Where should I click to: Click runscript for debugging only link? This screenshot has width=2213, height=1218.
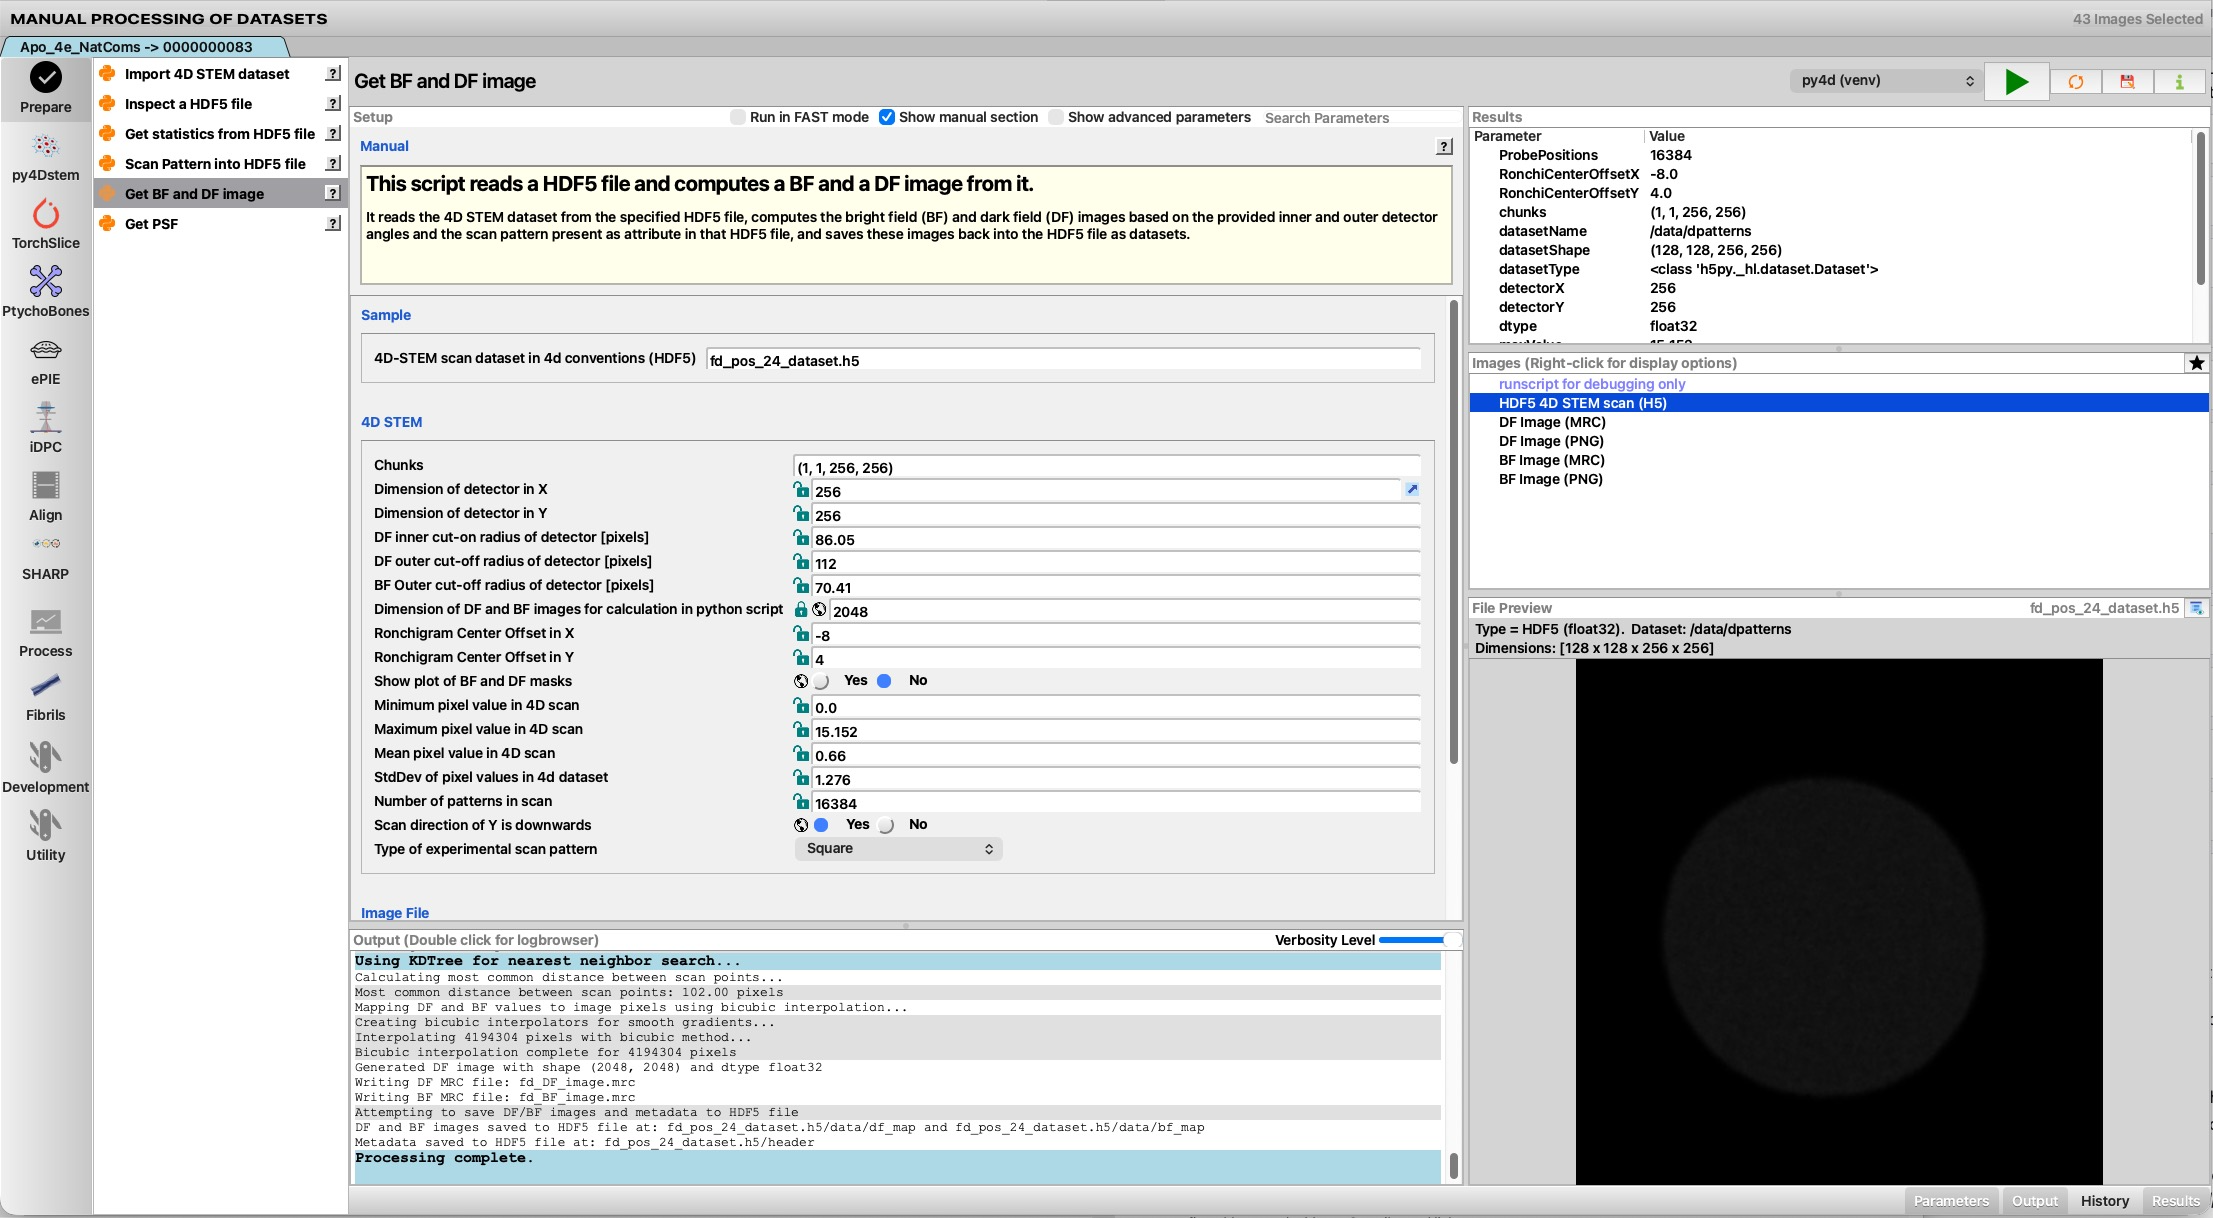[x=1592, y=384]
